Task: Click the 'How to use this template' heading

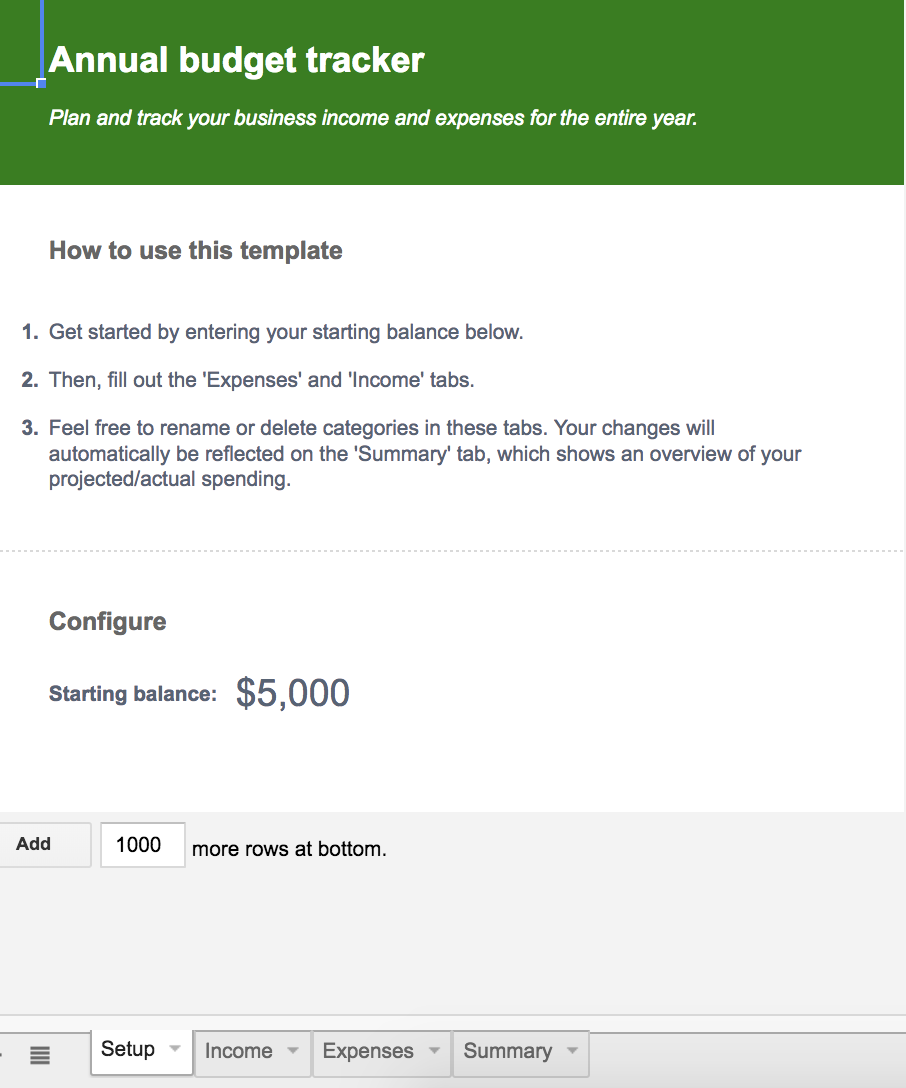Action: pos(196,250)
